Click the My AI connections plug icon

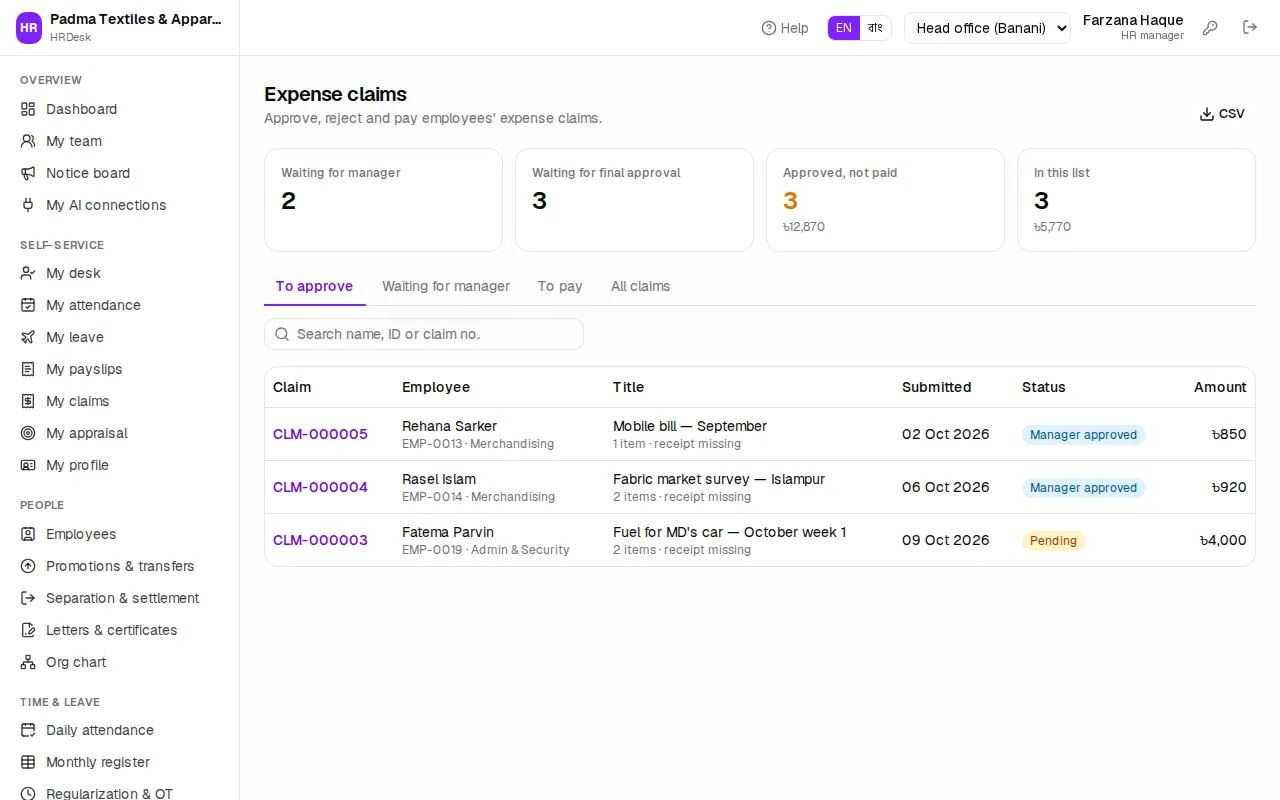click(x=28, y=205)
